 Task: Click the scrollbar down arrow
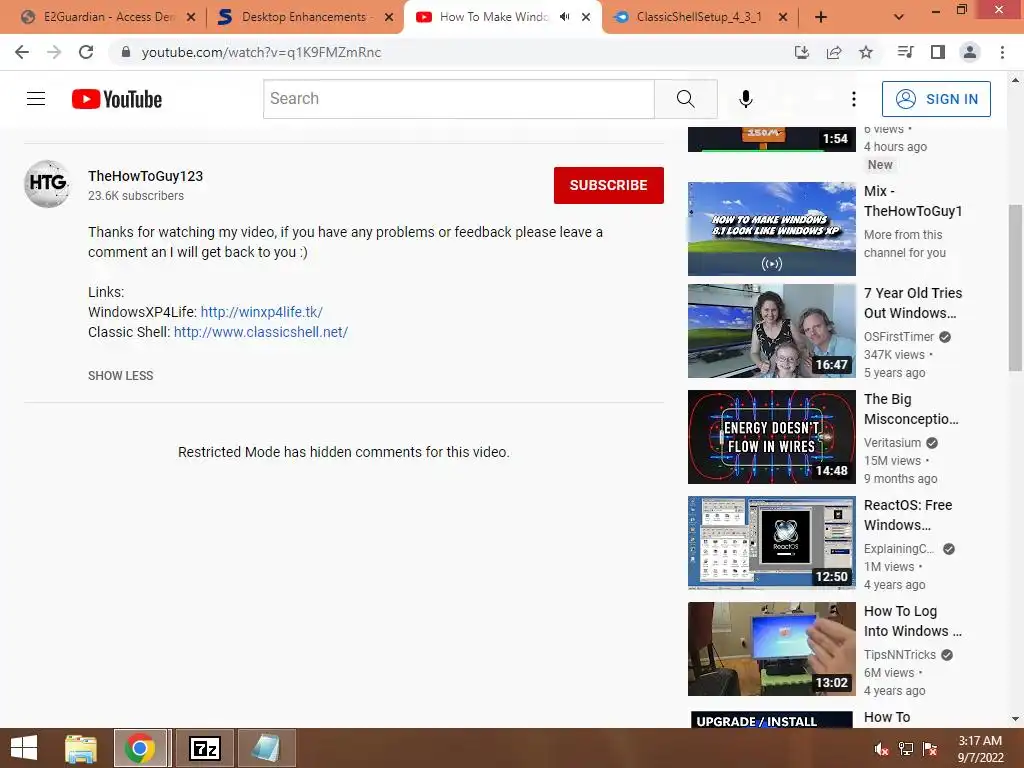tap(1015, 719)
